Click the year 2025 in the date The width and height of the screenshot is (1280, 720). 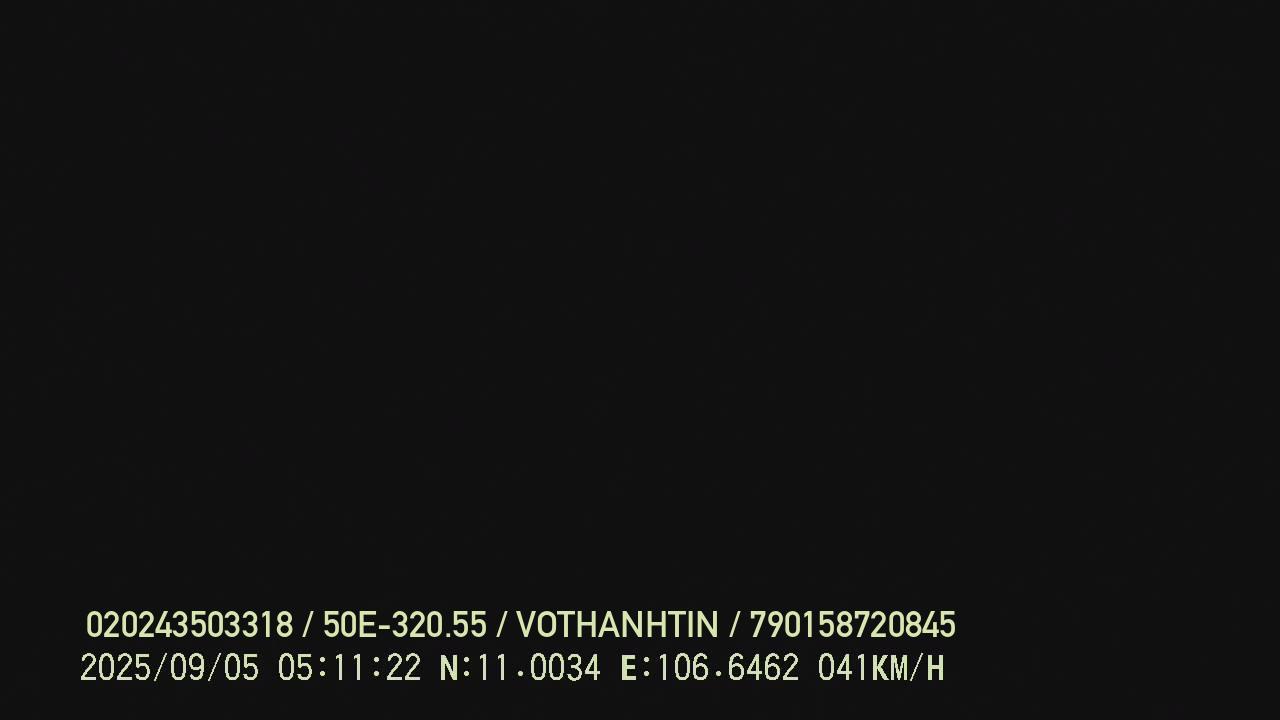pyautogui.click(x=115, y=668)
